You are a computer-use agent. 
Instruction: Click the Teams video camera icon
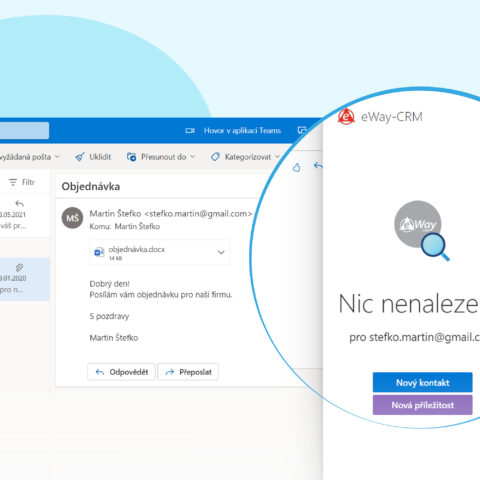click(190, 131)
